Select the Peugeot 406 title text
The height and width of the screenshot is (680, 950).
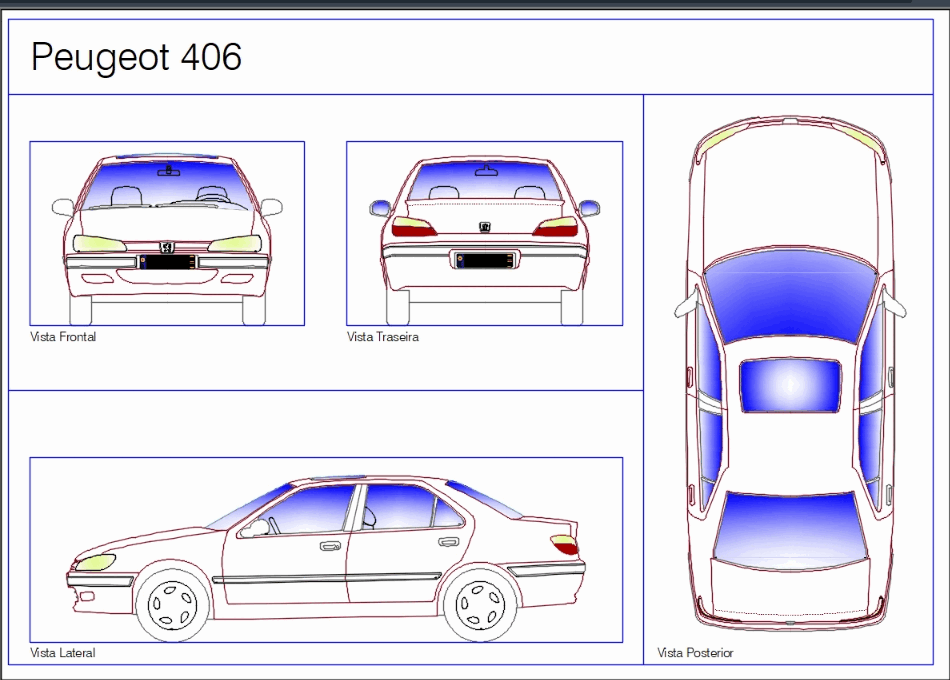(x=137, y=57)
